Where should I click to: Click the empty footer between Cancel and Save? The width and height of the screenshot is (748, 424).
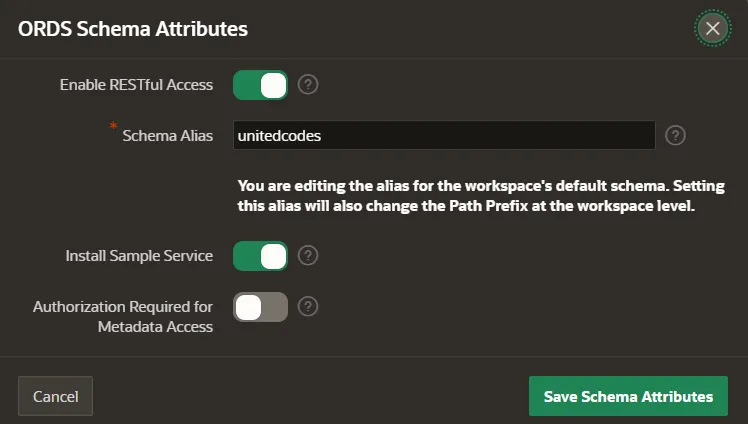coord(311,396)
